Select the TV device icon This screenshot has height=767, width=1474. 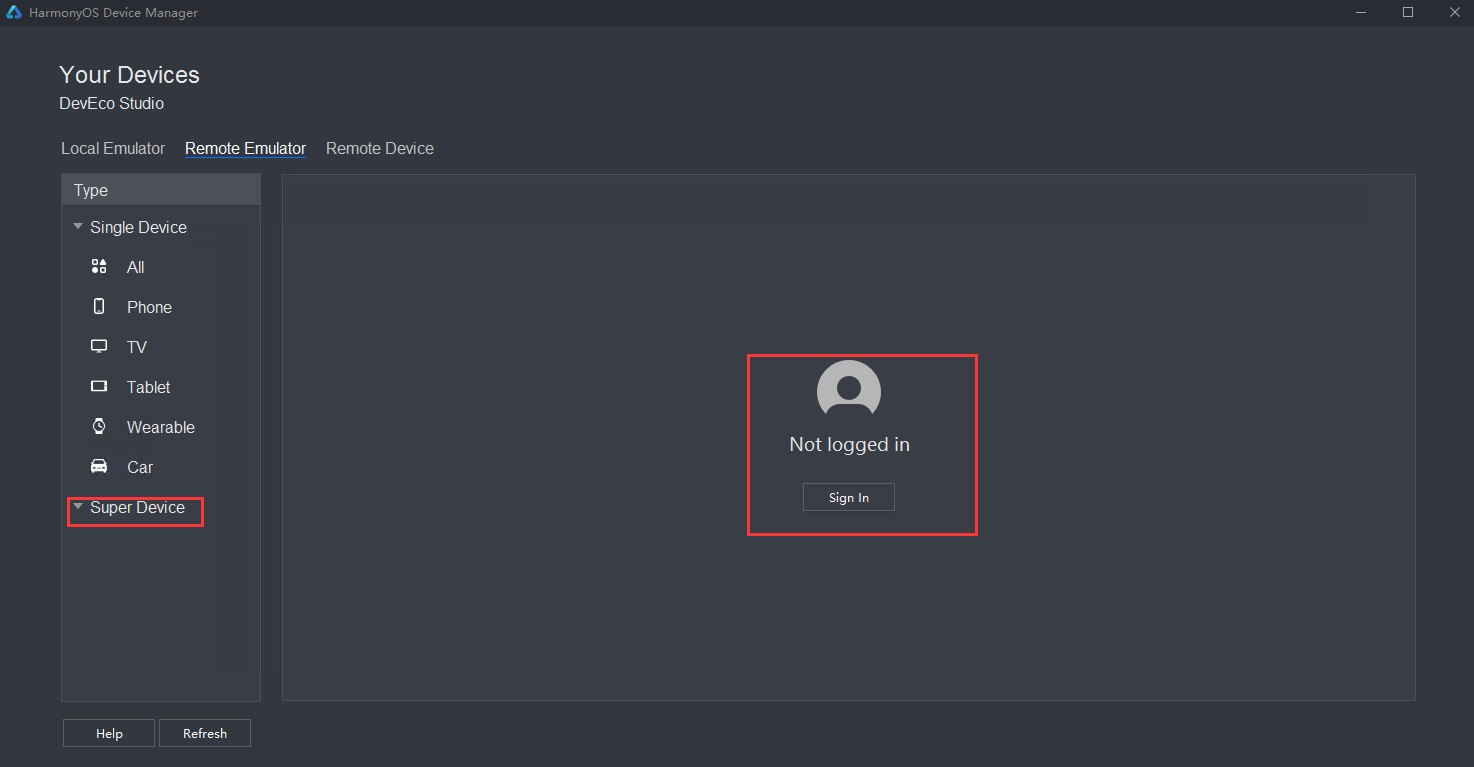pos(99,346)
